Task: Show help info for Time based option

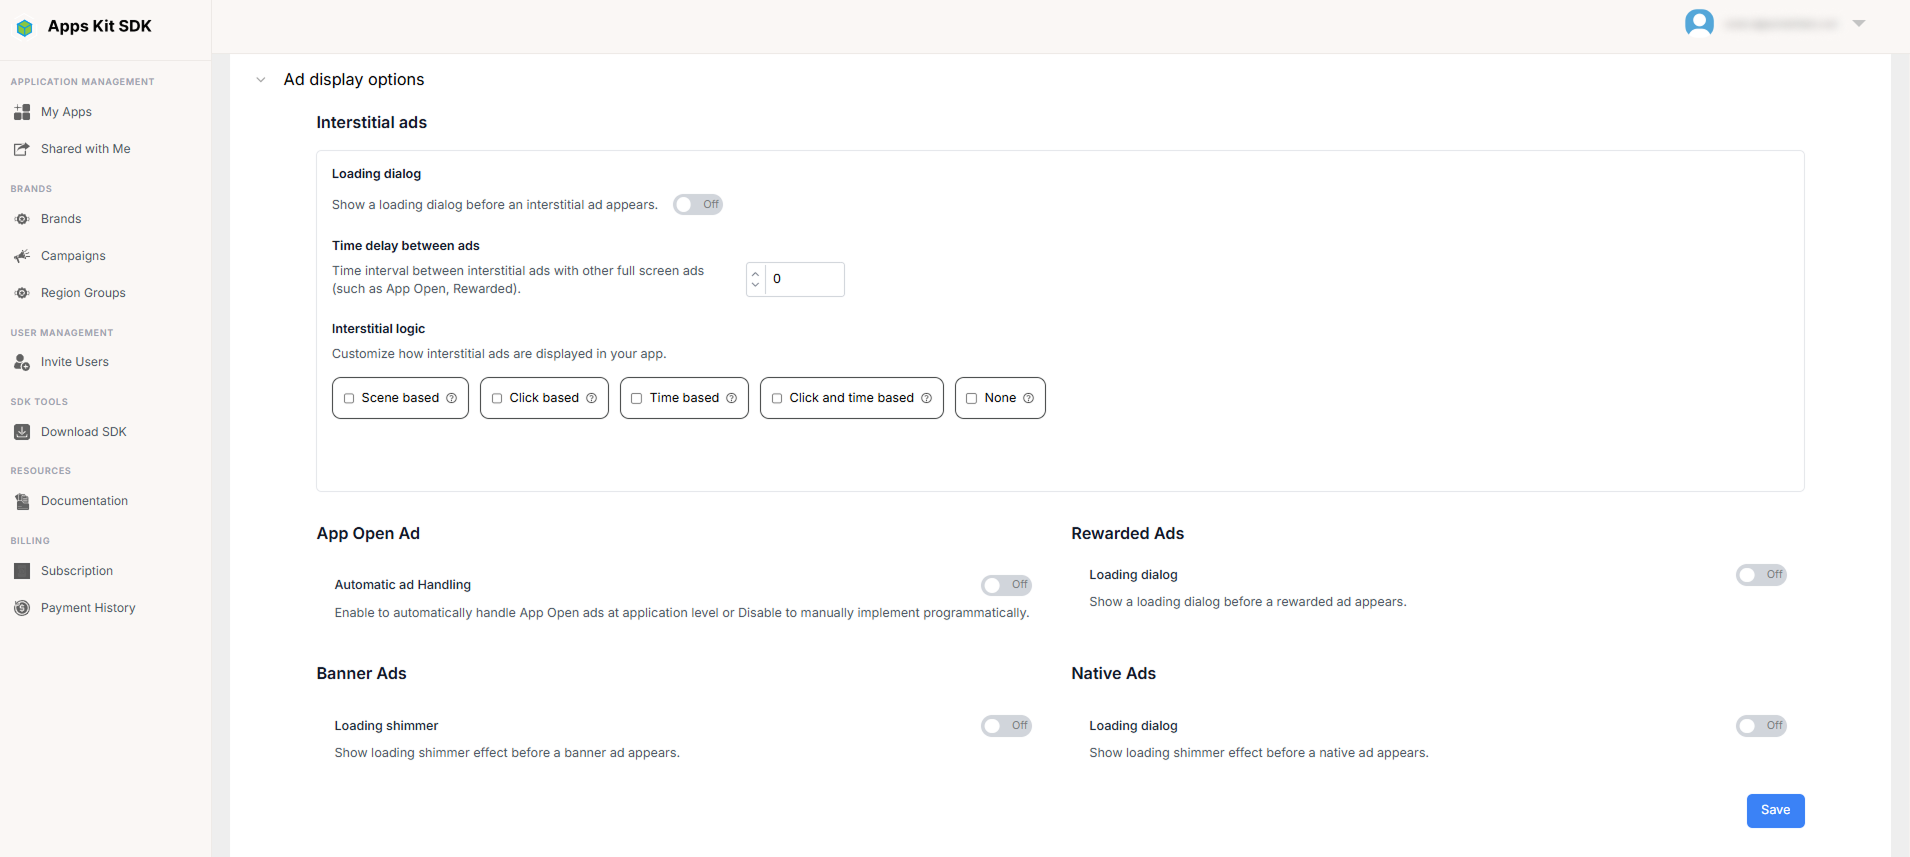Action: click(732, 398)
